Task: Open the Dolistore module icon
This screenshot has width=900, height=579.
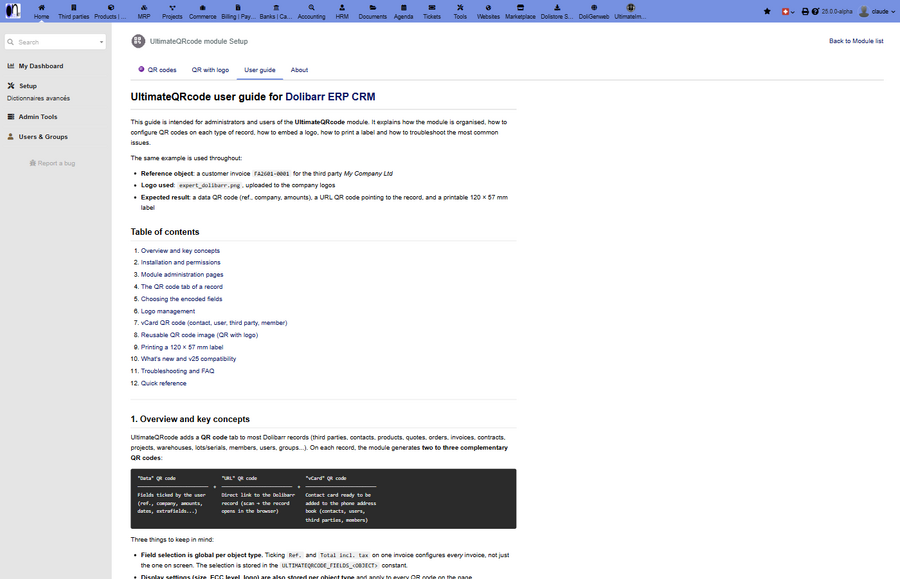Action: point(557,7)
